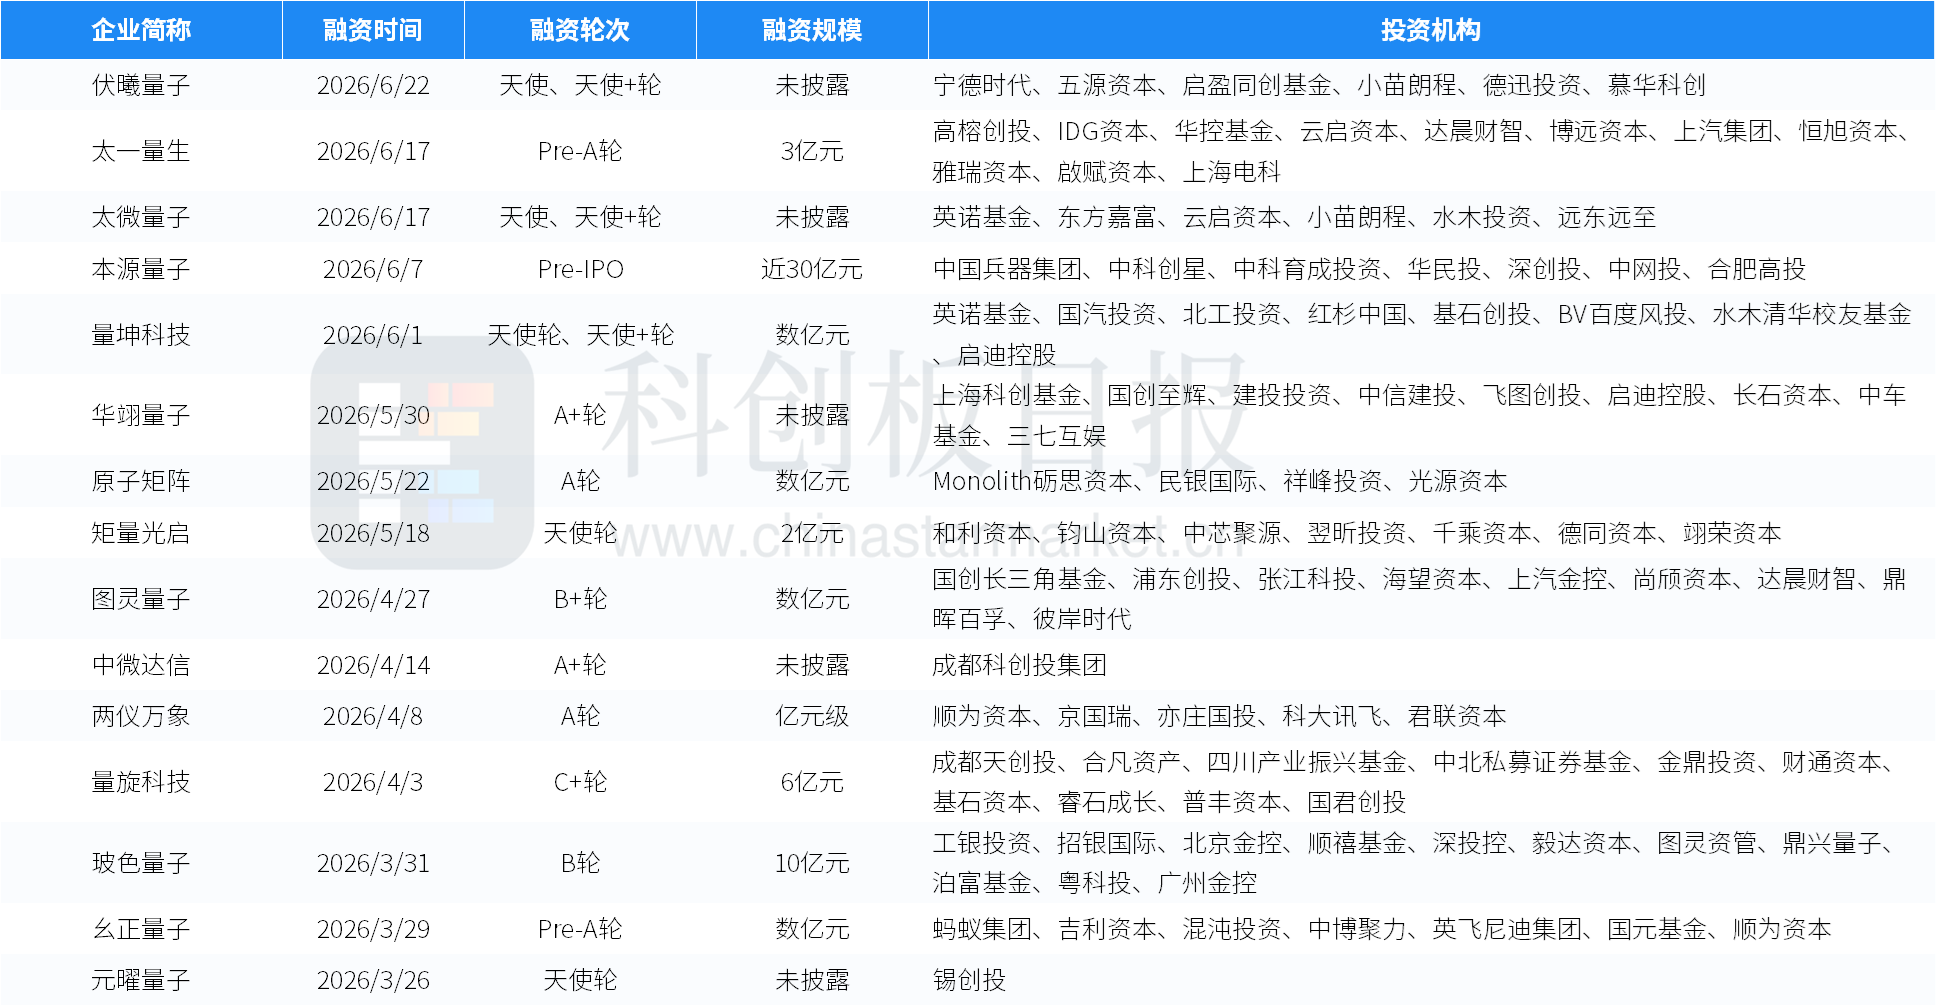Click the date 2026/3/26
Screen dimensions: 1936x1007
coord(373,980)
